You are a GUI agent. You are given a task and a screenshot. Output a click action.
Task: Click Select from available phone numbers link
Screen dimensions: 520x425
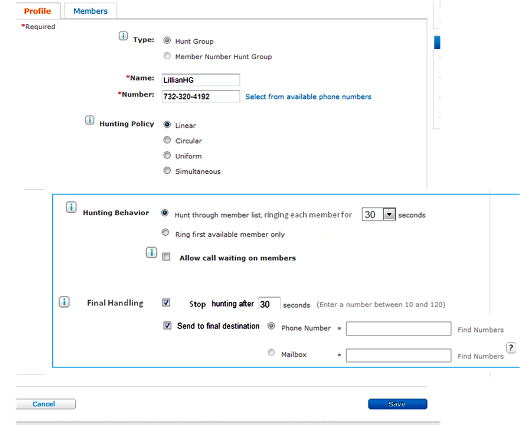tap(308, 97)
